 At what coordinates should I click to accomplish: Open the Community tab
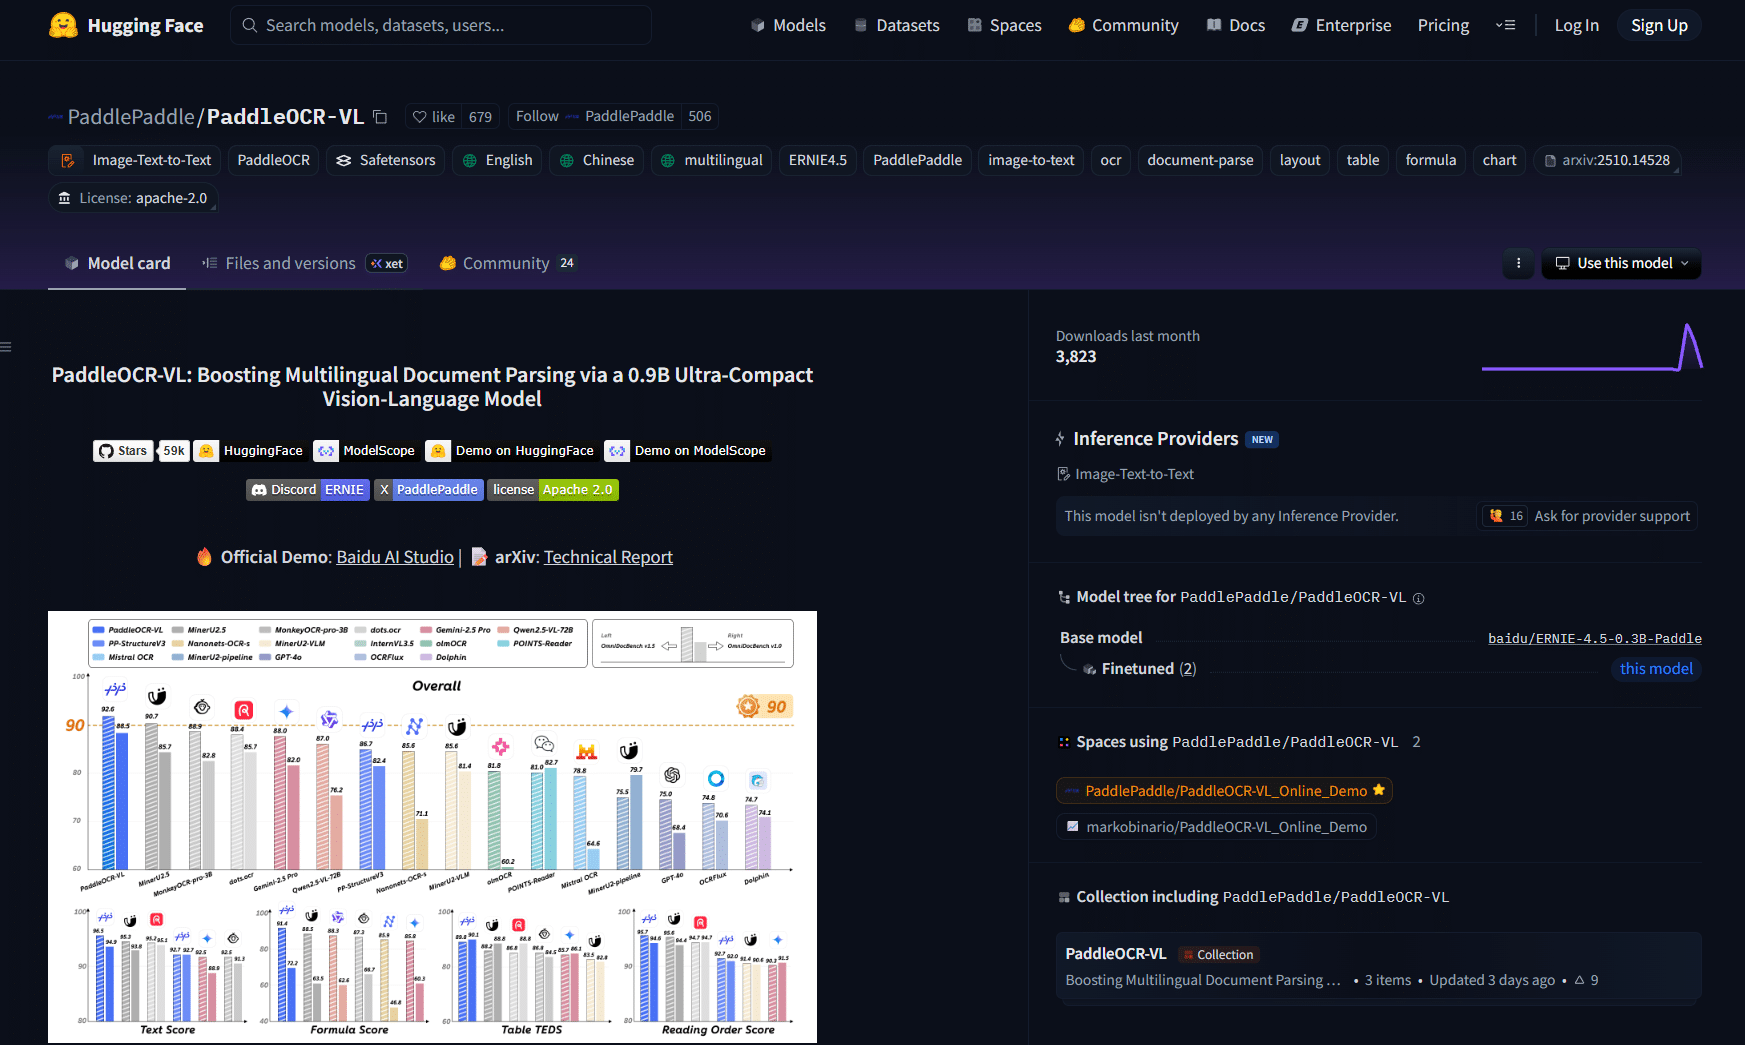[507, 264]
